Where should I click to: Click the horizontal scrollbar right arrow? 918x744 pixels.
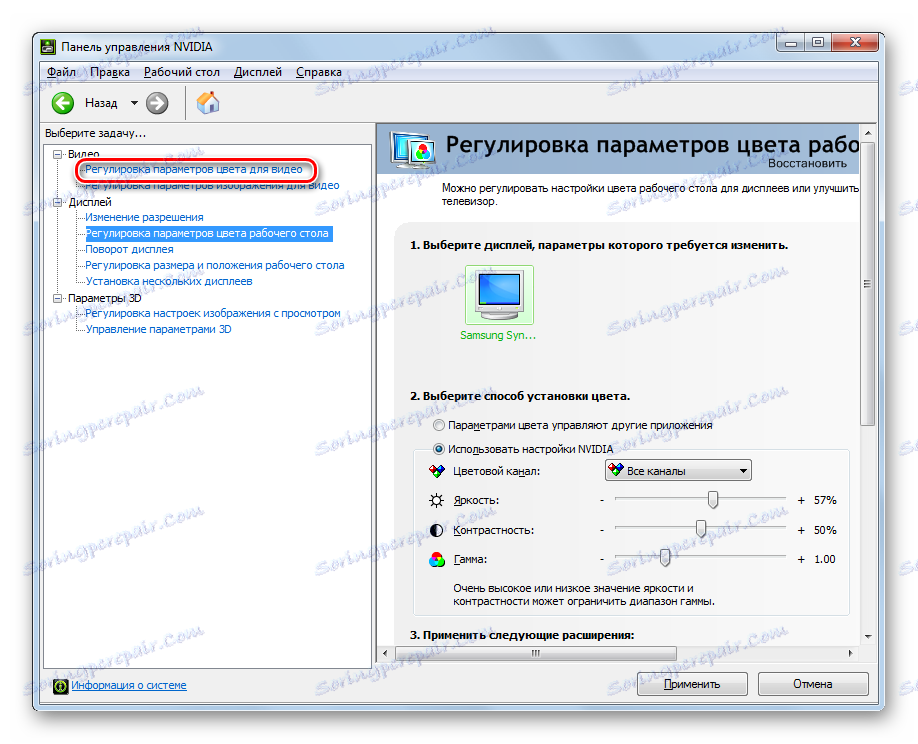coord(850,653)
